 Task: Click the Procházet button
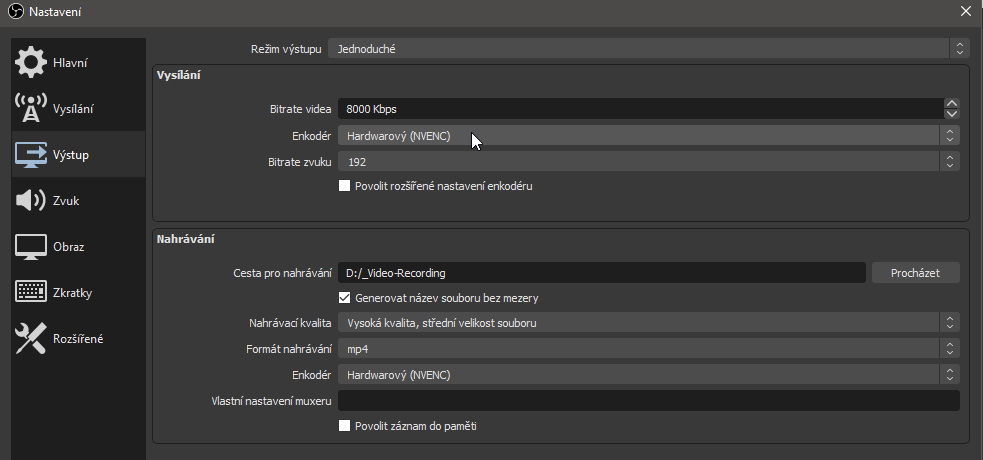pyautogui.click(x=915, y=272)
